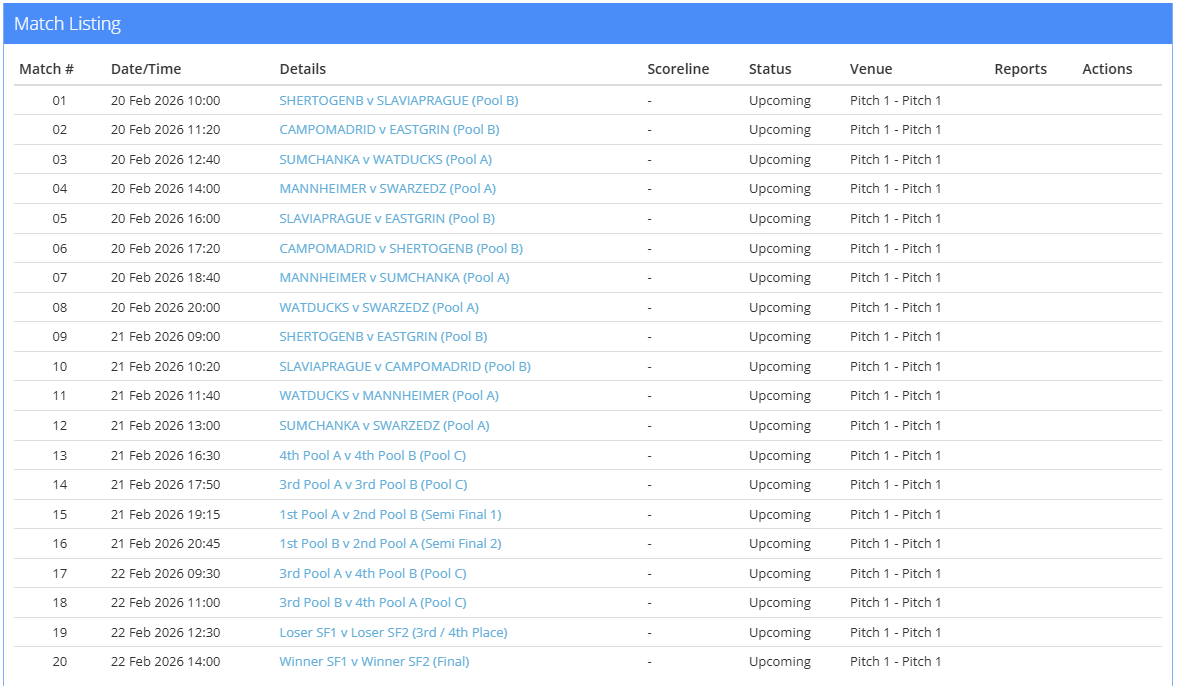Click the Date/Time column header
Image resolution: width=1180 pixels, height=686 pixels.
pyautogui.click(x=146, y=69)
